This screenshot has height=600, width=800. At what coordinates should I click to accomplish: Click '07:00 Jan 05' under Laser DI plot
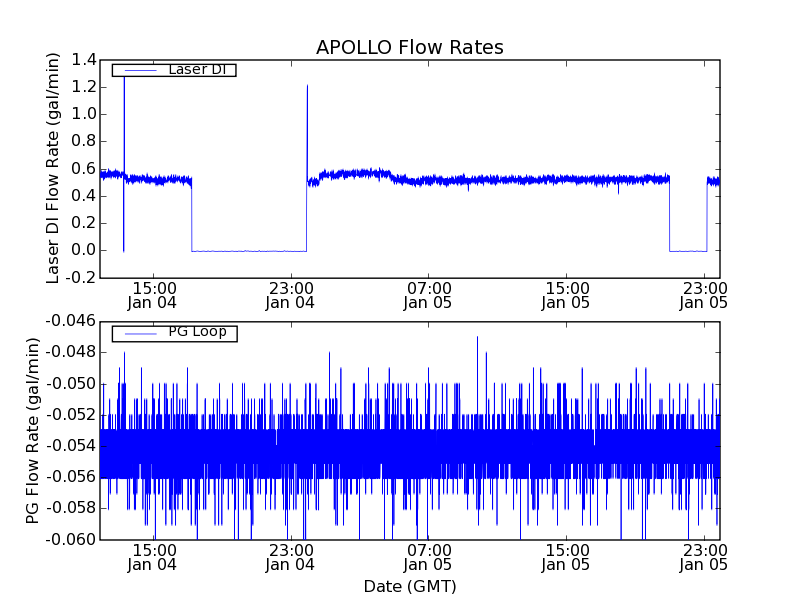click(428, 296)
